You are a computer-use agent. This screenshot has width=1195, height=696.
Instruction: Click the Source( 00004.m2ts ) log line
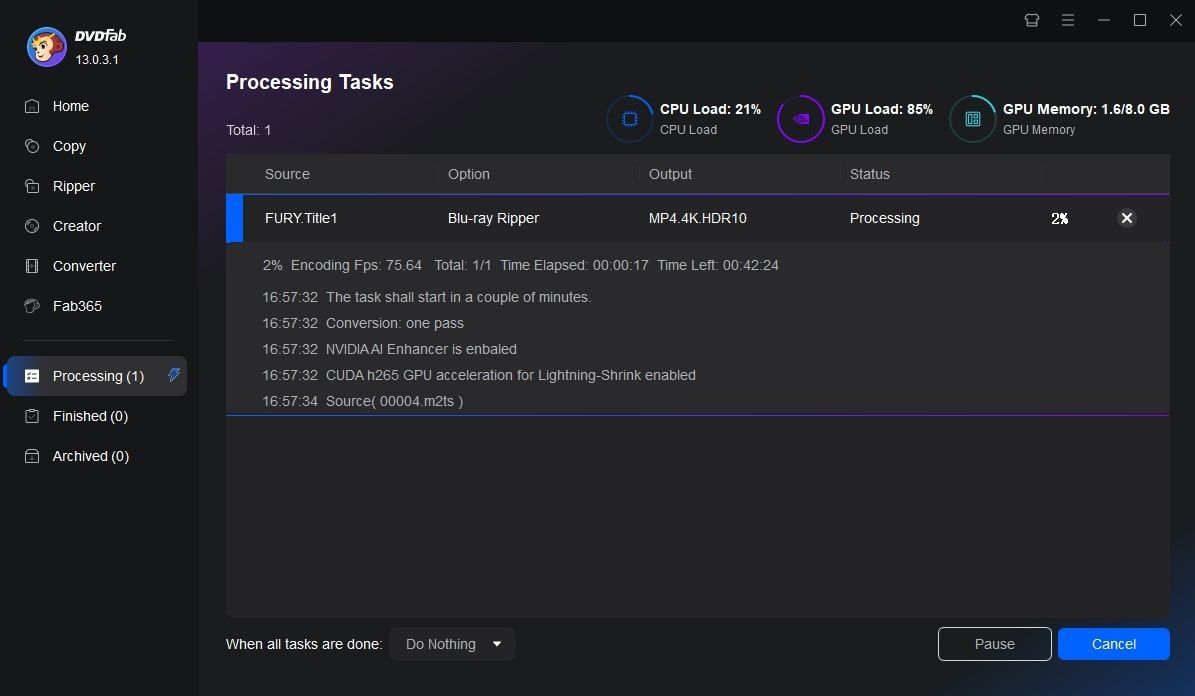click(x=363, y=401)
